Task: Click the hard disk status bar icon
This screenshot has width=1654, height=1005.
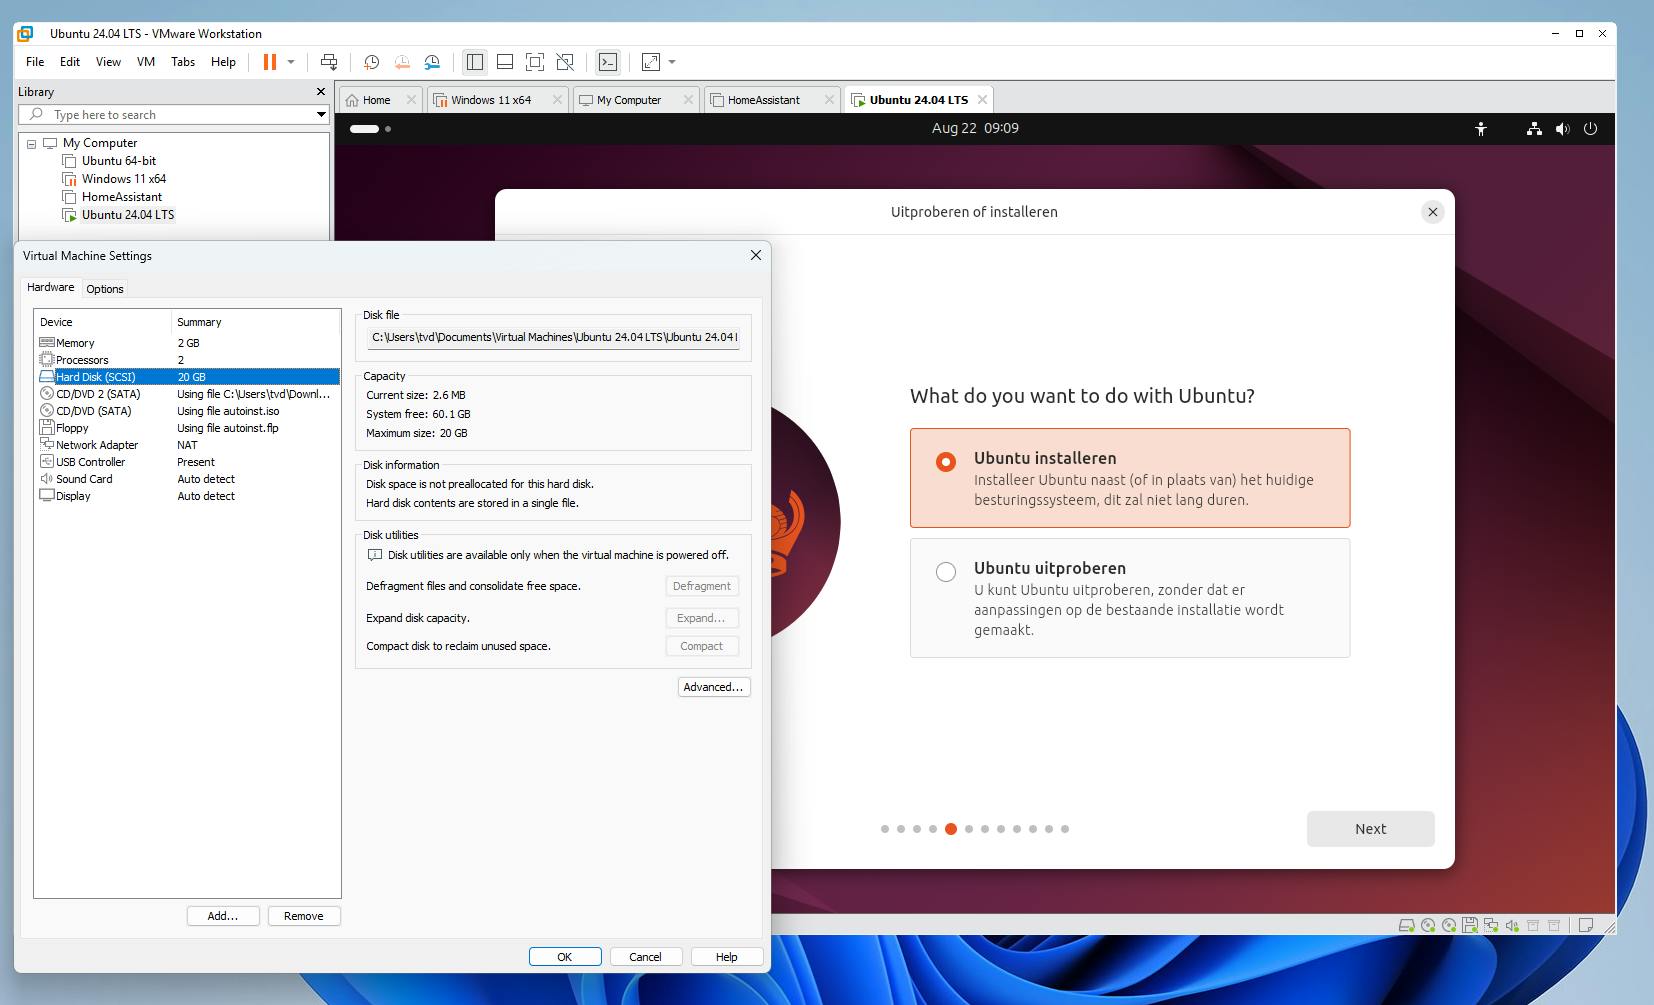Action: coord(1406,926)
